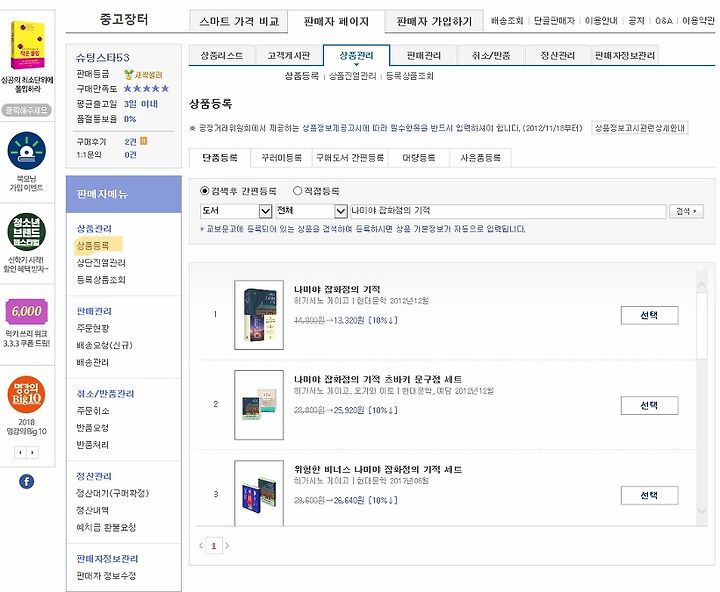Open the 도서 category dropdown

pos(236,211)
